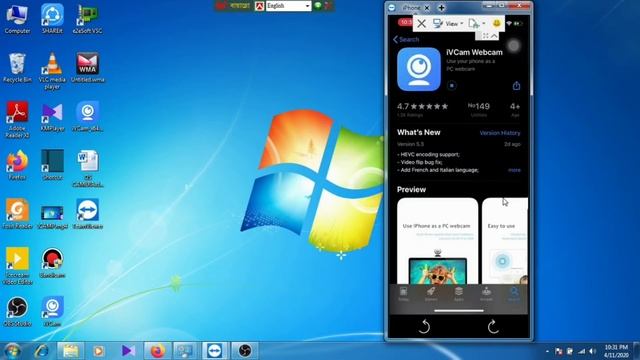Close the iPhone session tab
Screen dimensions: 640x360
[x=427, y=8]
